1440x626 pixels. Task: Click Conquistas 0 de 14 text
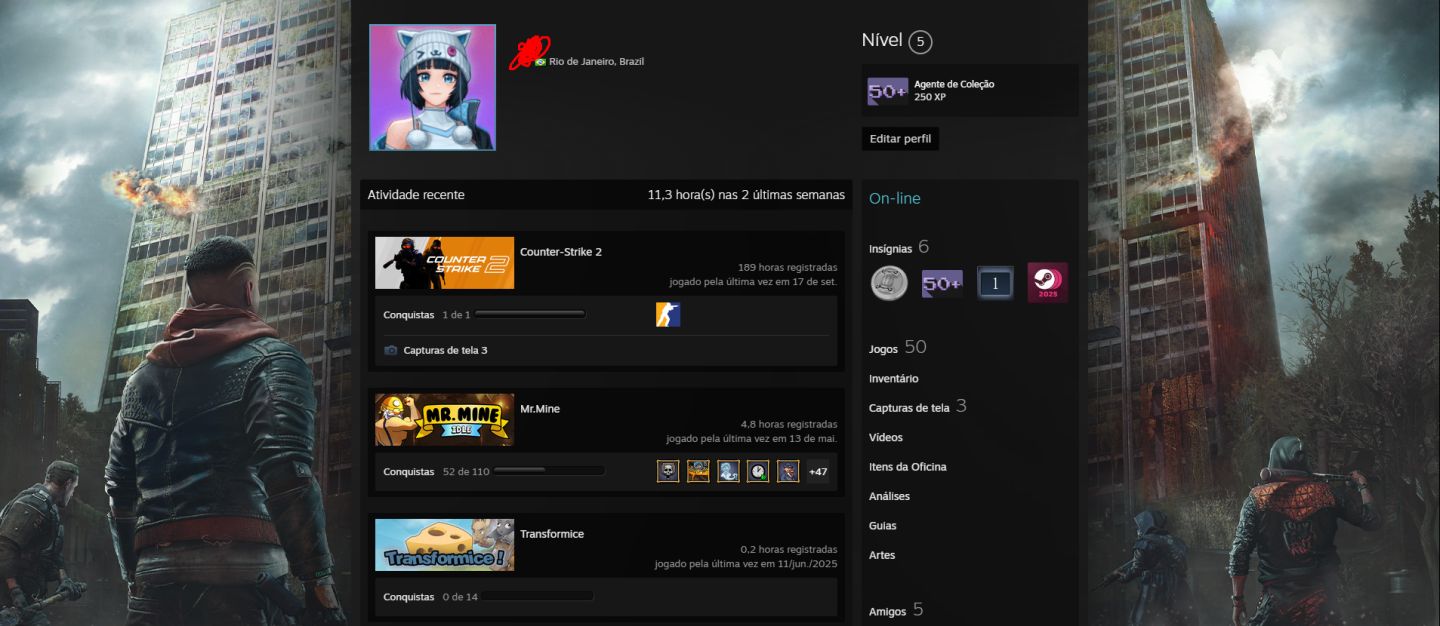point(431,597)
